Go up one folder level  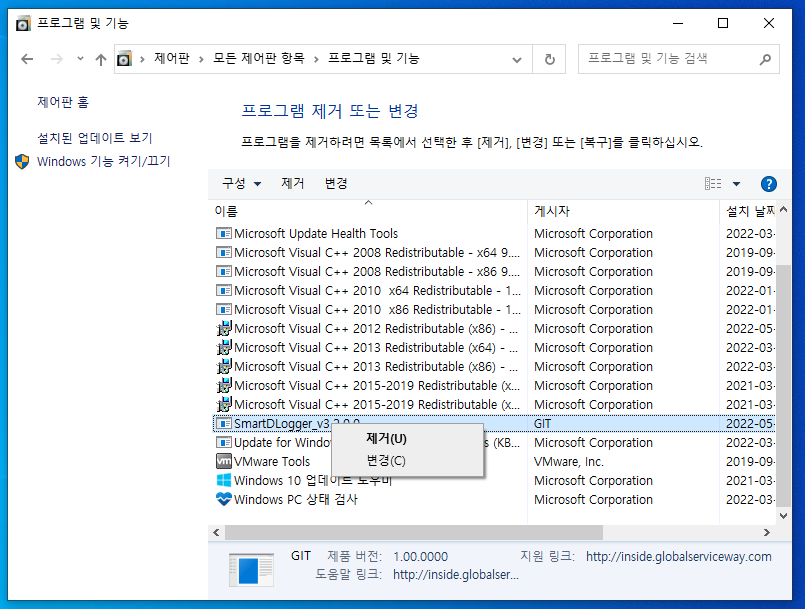coord(101,59)
